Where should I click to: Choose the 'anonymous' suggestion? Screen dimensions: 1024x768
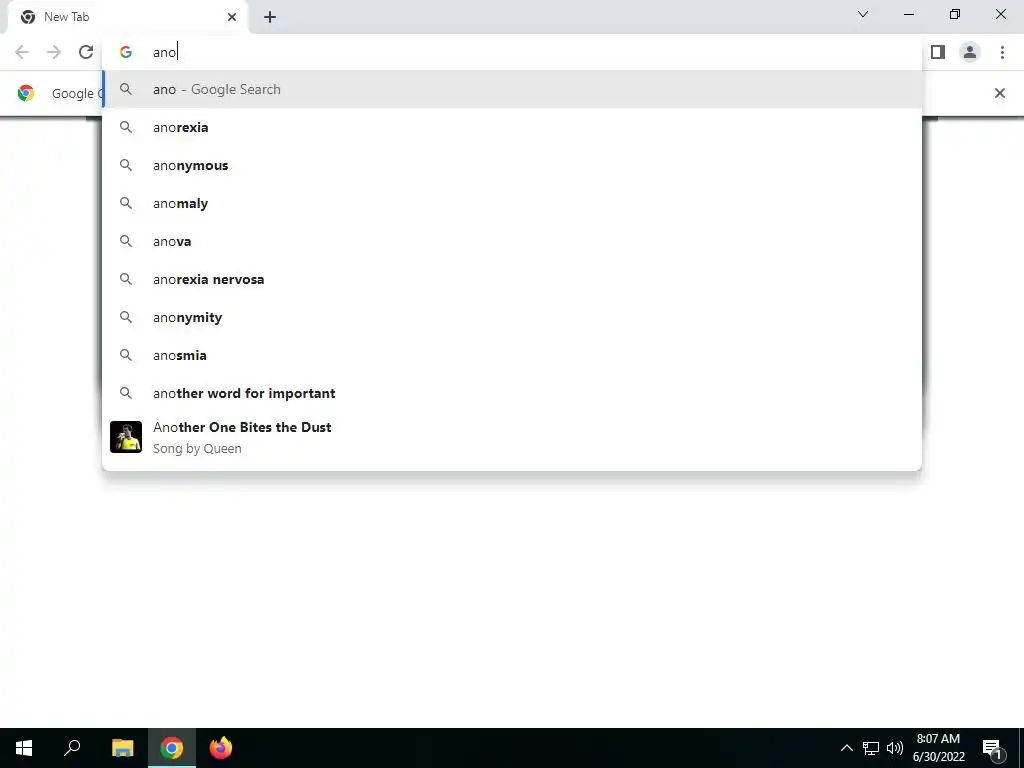click(512, 165)
